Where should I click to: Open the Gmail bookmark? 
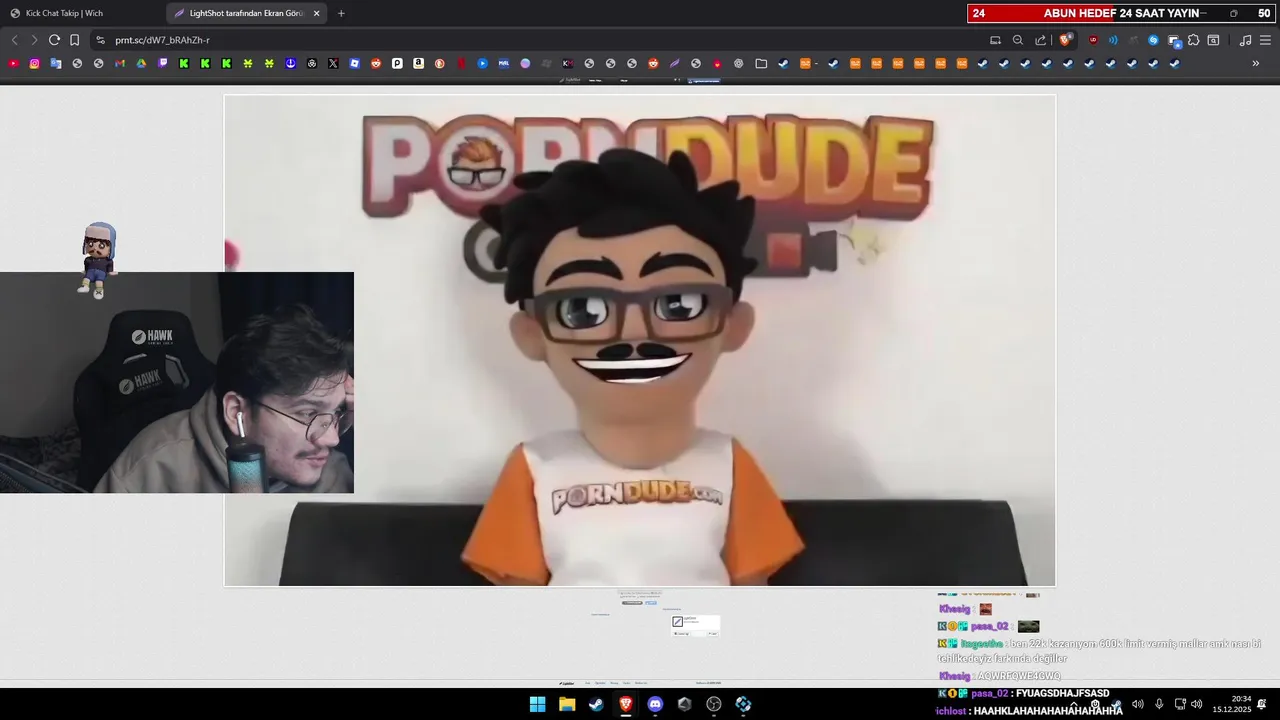(x=120, y=63)
